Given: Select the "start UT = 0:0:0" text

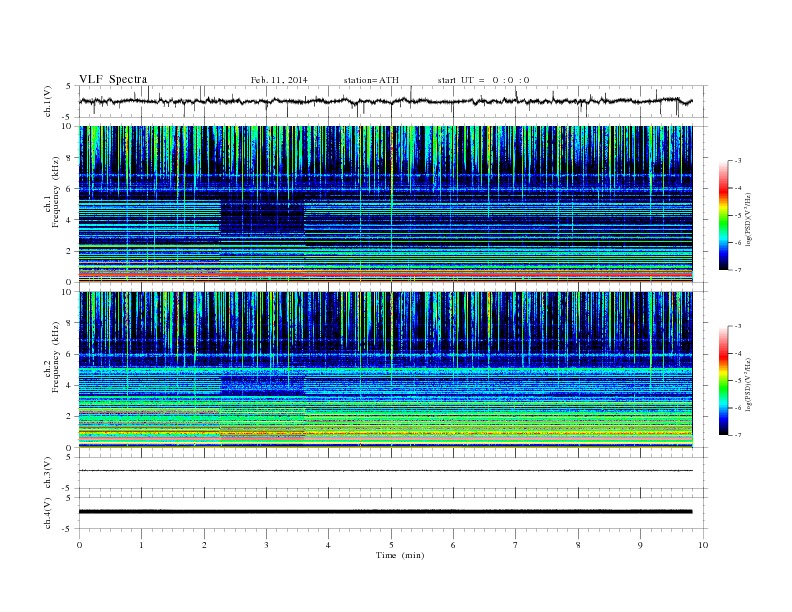Looking at the screenshot, I should 483,80.
